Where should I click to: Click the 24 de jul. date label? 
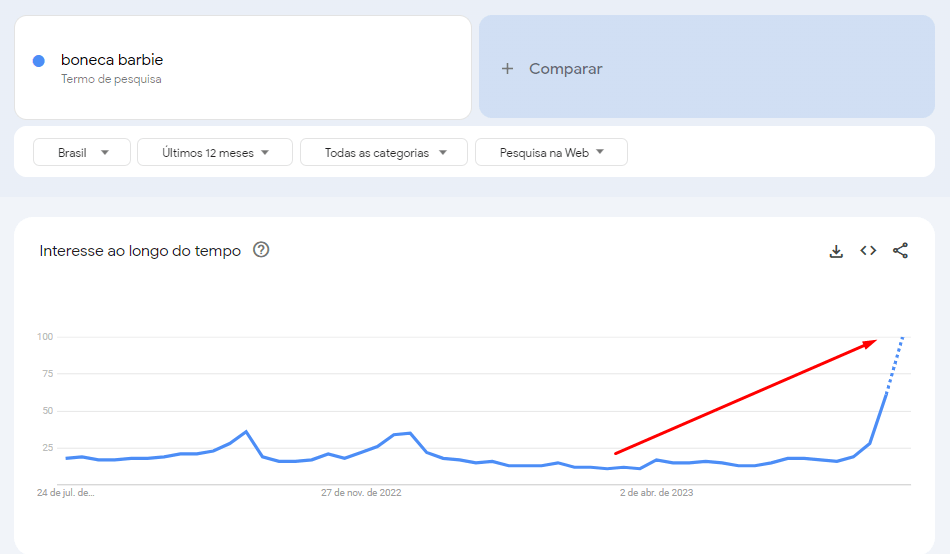[65, 493]
